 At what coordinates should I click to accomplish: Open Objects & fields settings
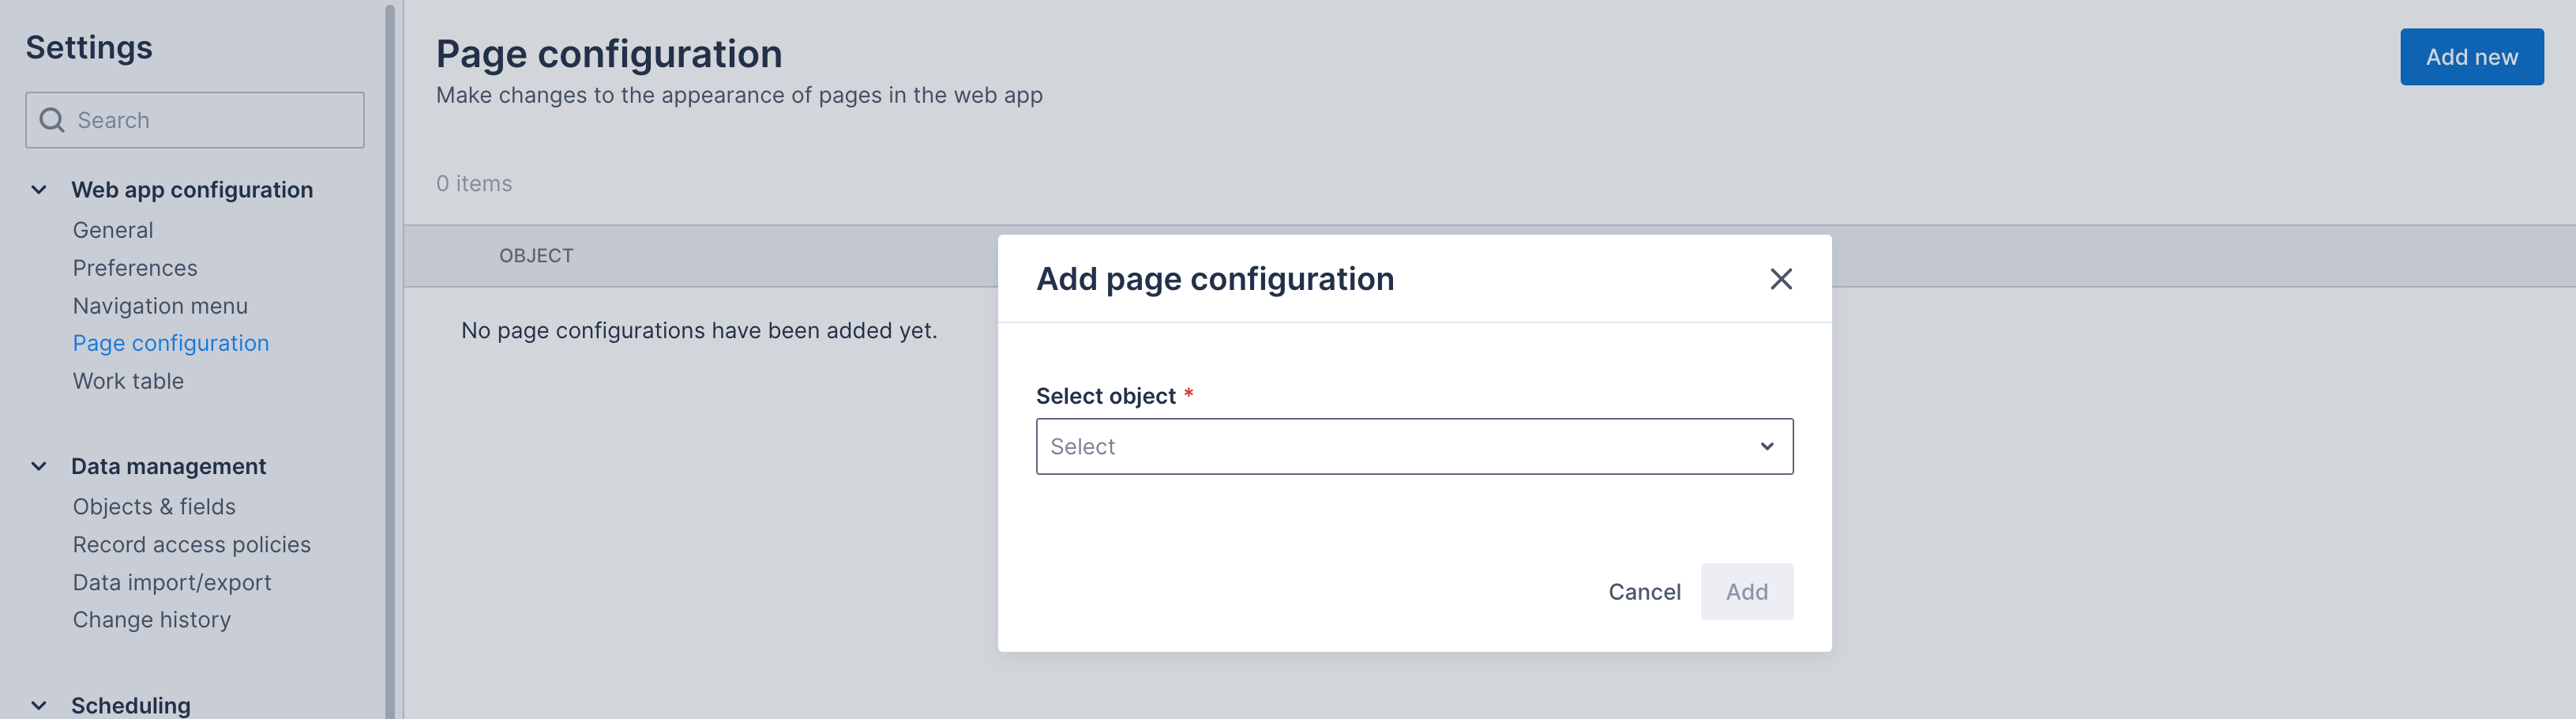[154, 506]
